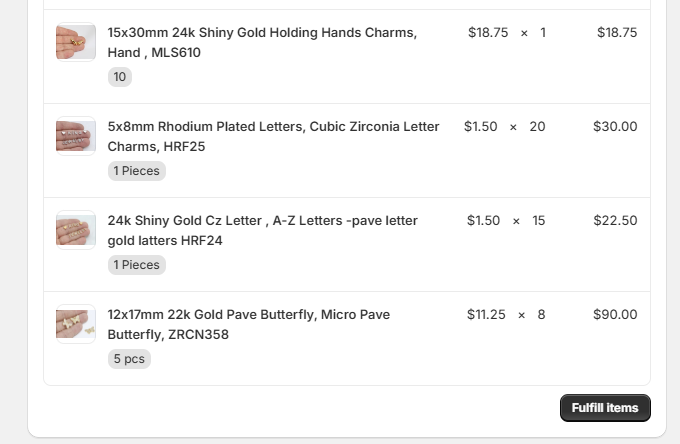This screenshot has height=444, width=680.
Task: Open the 15x30mm Holding Hands Charms title
Action: pos(262,42)
